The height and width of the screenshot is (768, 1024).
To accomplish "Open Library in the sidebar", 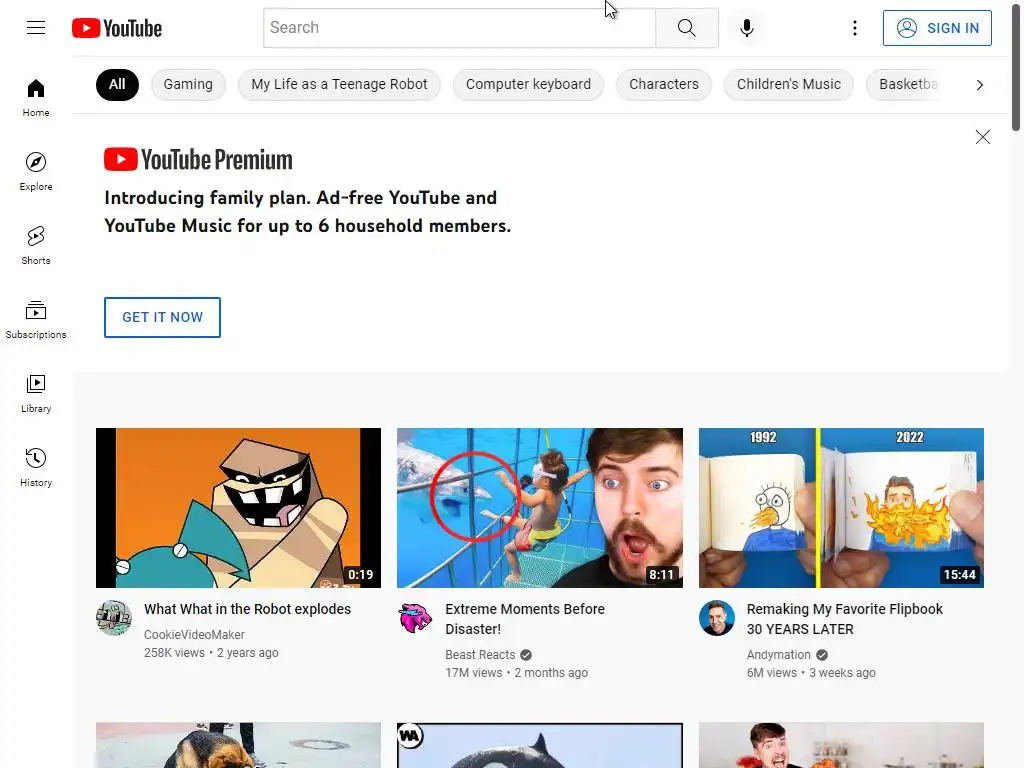I will [x=36, y=393].
